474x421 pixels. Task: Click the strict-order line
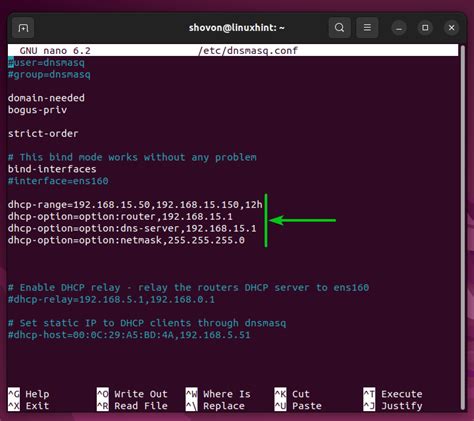point(43,134)
